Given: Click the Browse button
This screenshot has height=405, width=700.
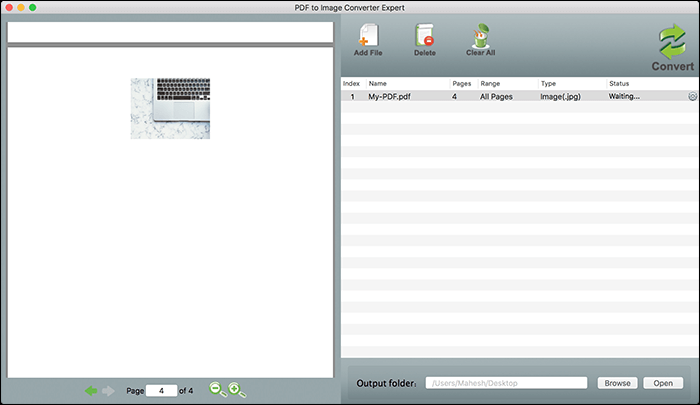Looking at the screenshot, I should pos(617,383).
